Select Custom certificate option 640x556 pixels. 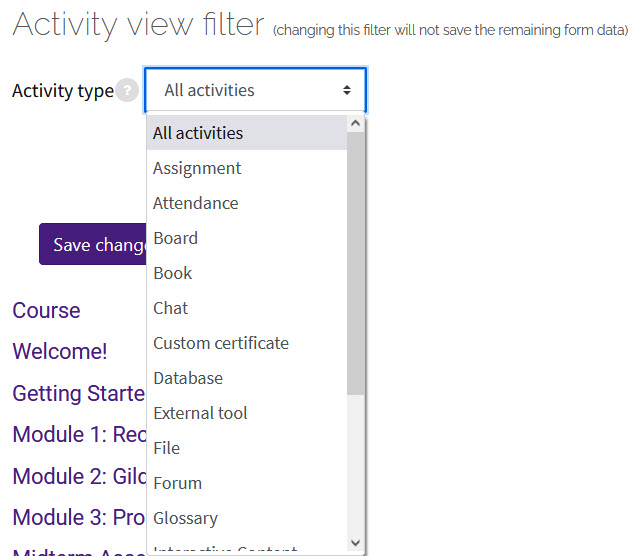pos(247,343)
